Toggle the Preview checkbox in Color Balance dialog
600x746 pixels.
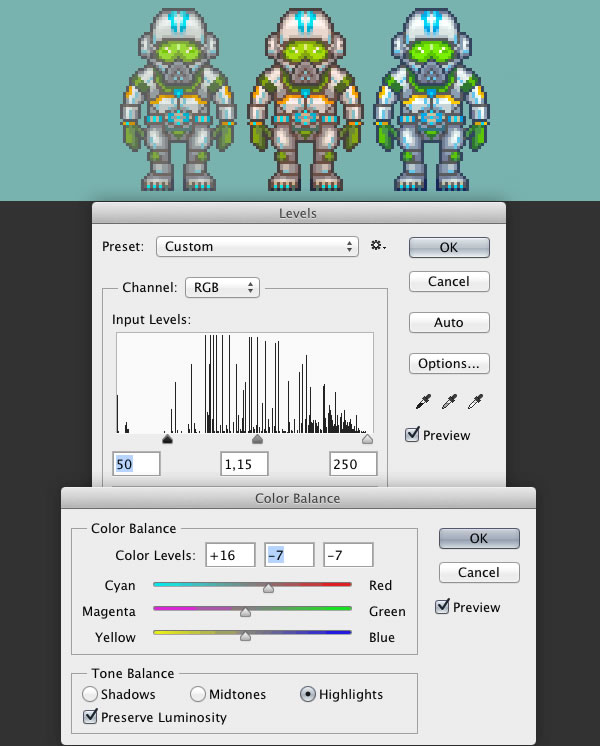pos(442,607)
